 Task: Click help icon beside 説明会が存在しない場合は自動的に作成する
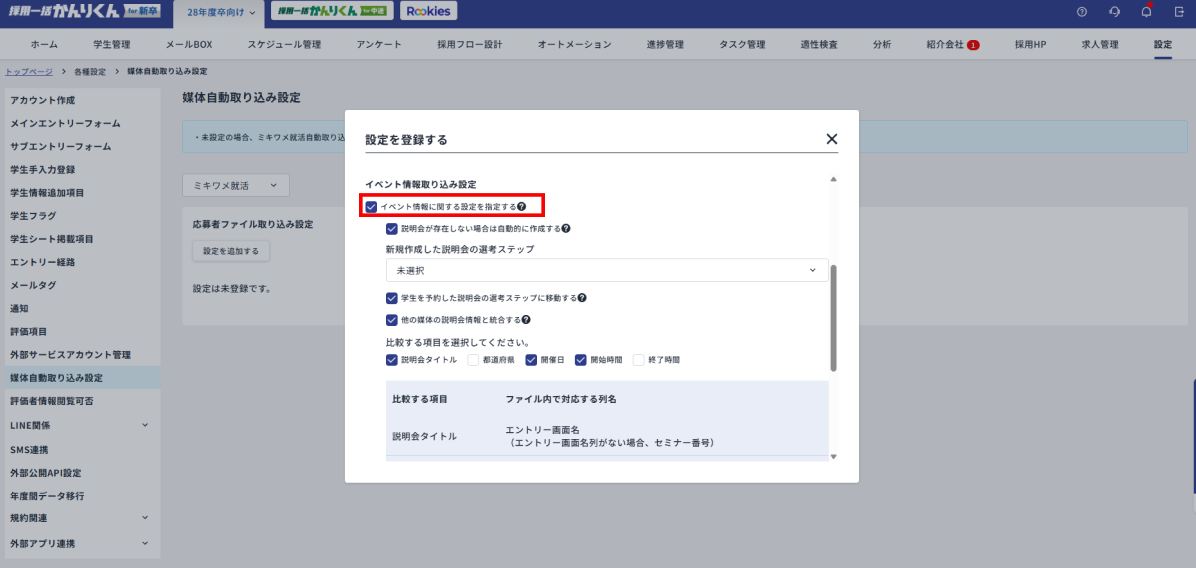click(567, 228)
